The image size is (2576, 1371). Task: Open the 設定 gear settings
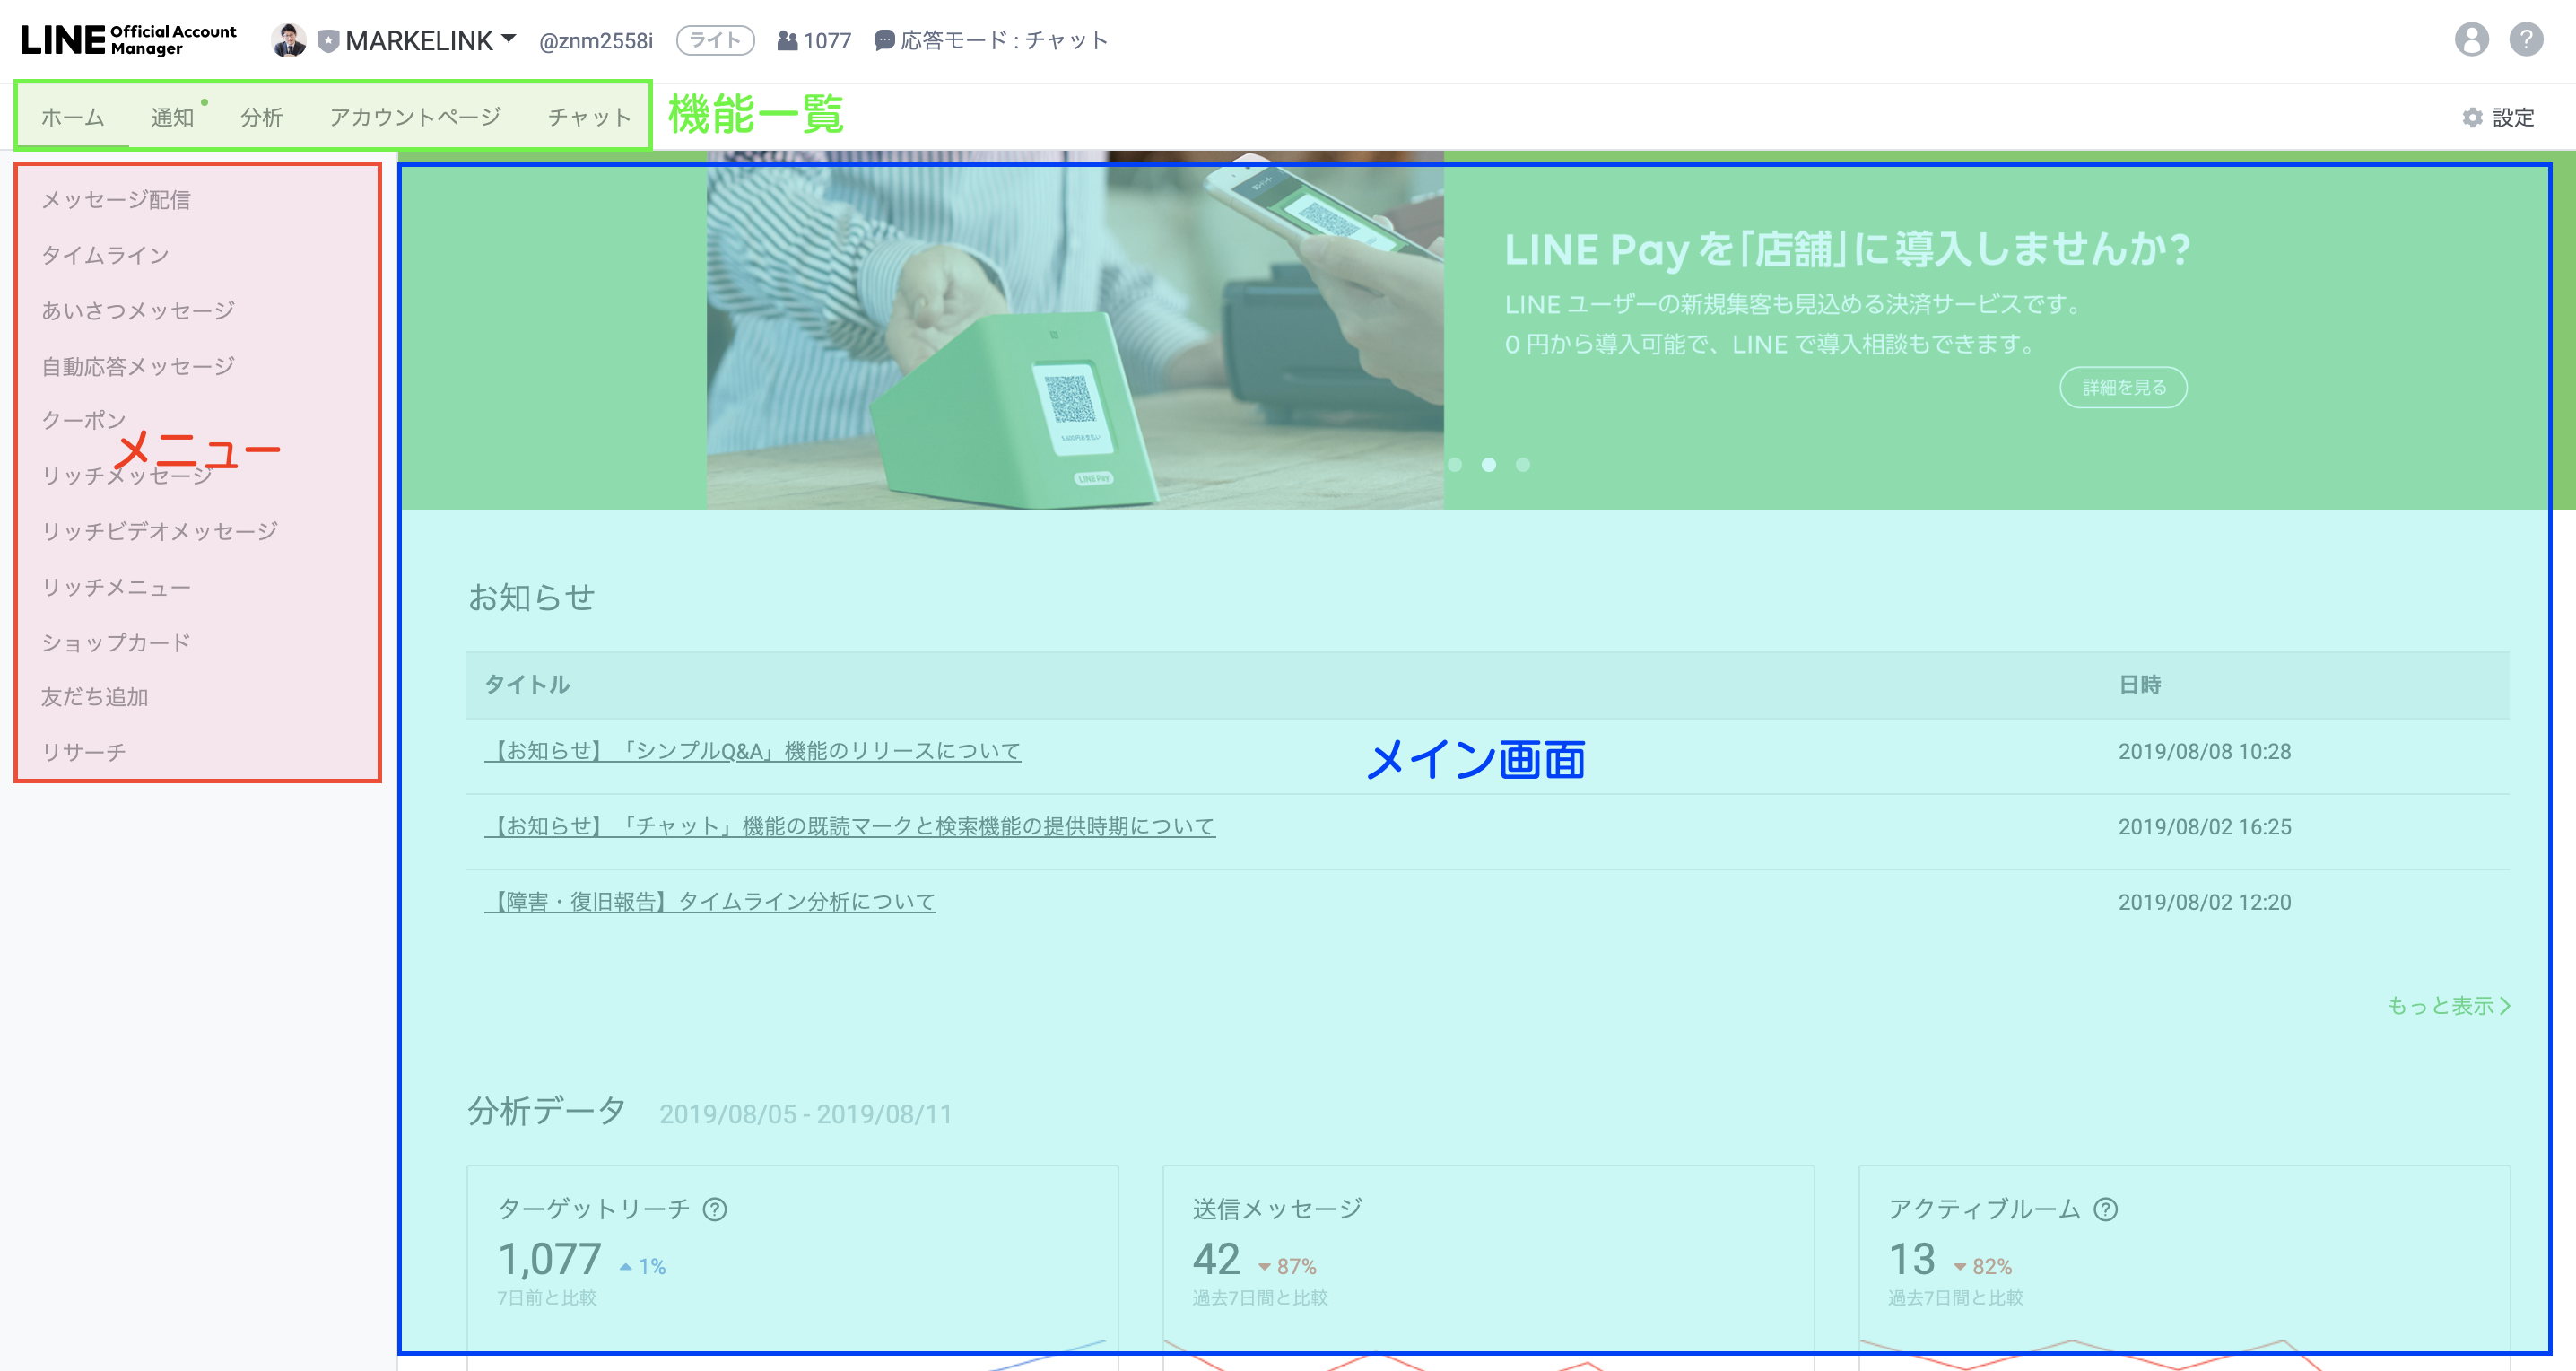2497,117
